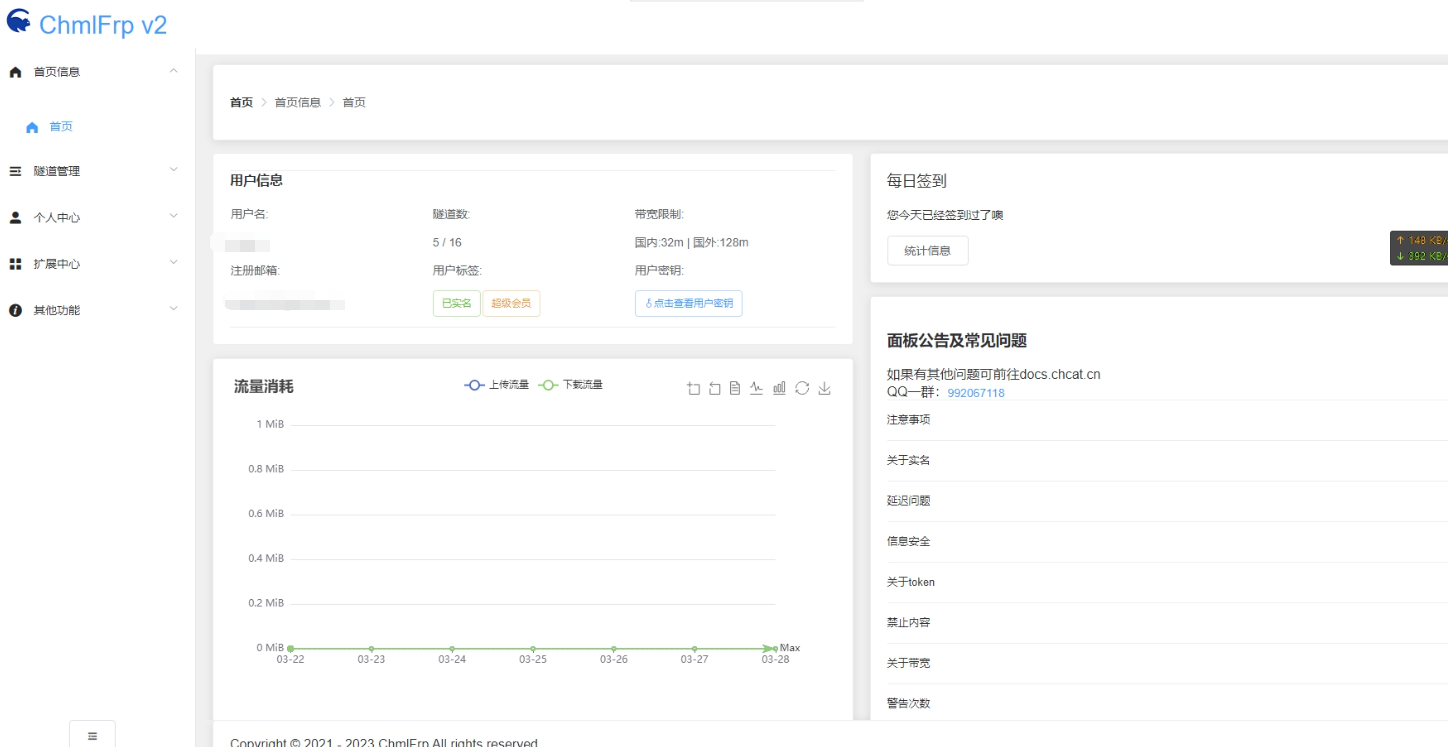Click the ChmlFrp cat logo
Image resolution: width=1448 pixels, height=747 pixels.
pos(17,21)
